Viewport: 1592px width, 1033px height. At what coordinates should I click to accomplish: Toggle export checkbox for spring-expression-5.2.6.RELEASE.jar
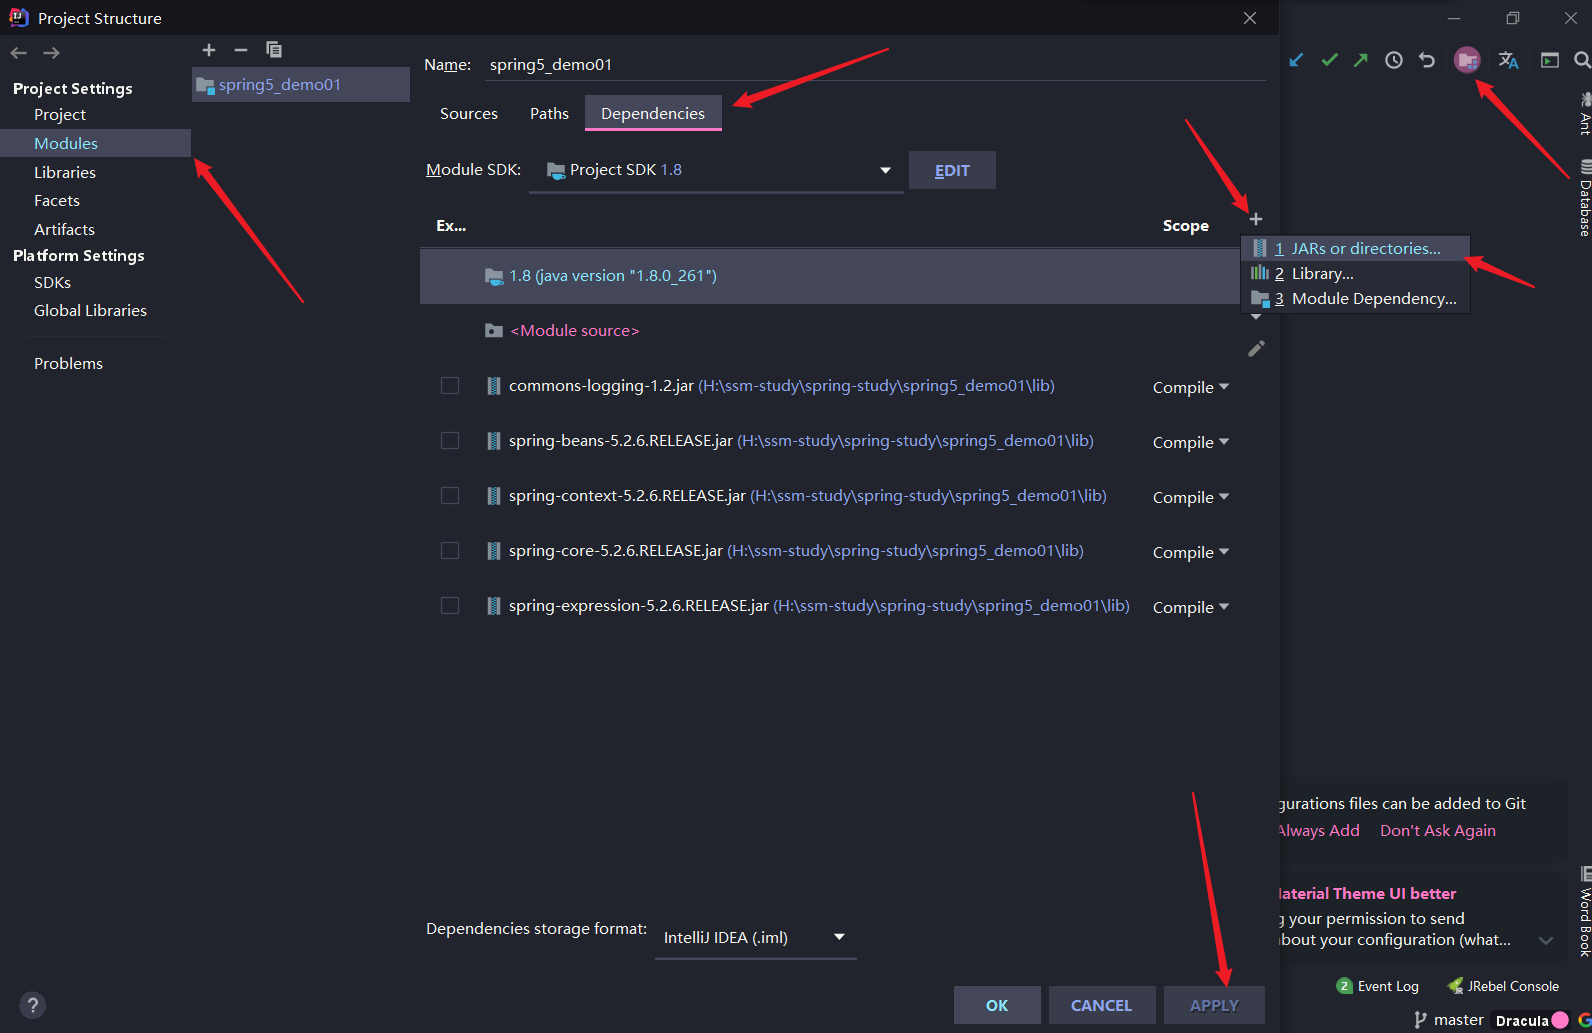coord(450,606)
